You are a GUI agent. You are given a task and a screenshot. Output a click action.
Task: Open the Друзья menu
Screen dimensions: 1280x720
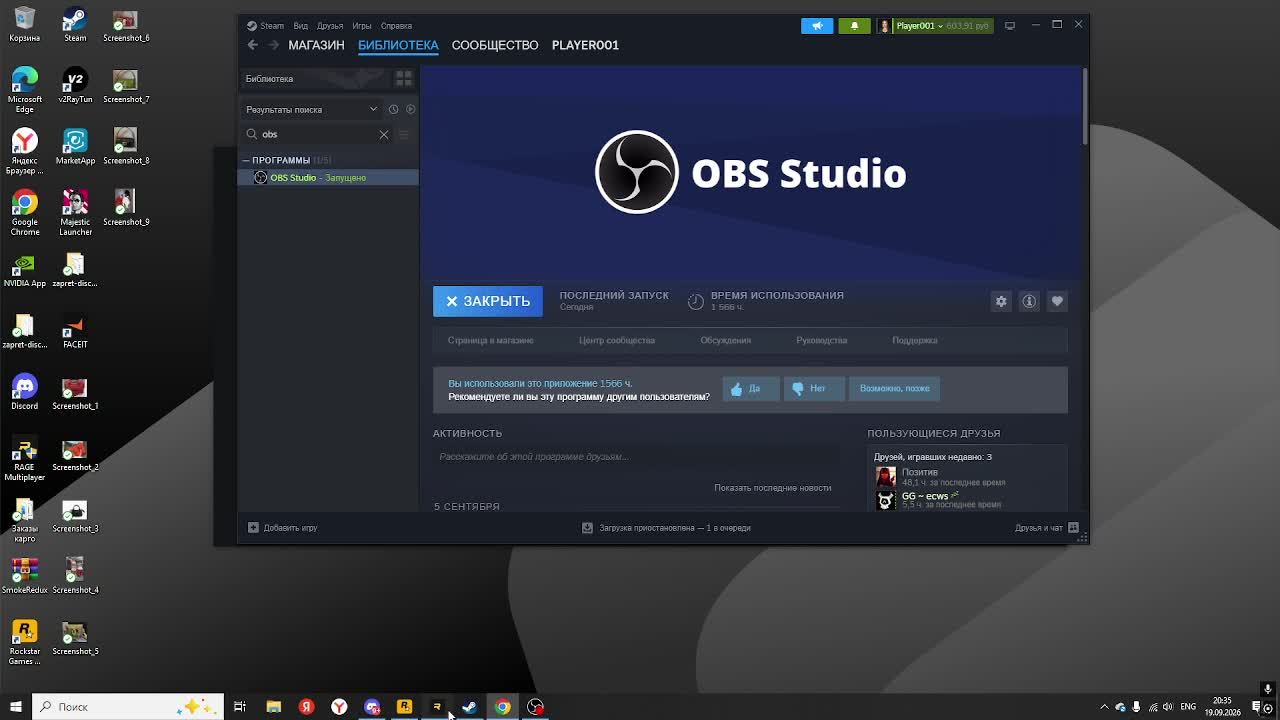330,26
